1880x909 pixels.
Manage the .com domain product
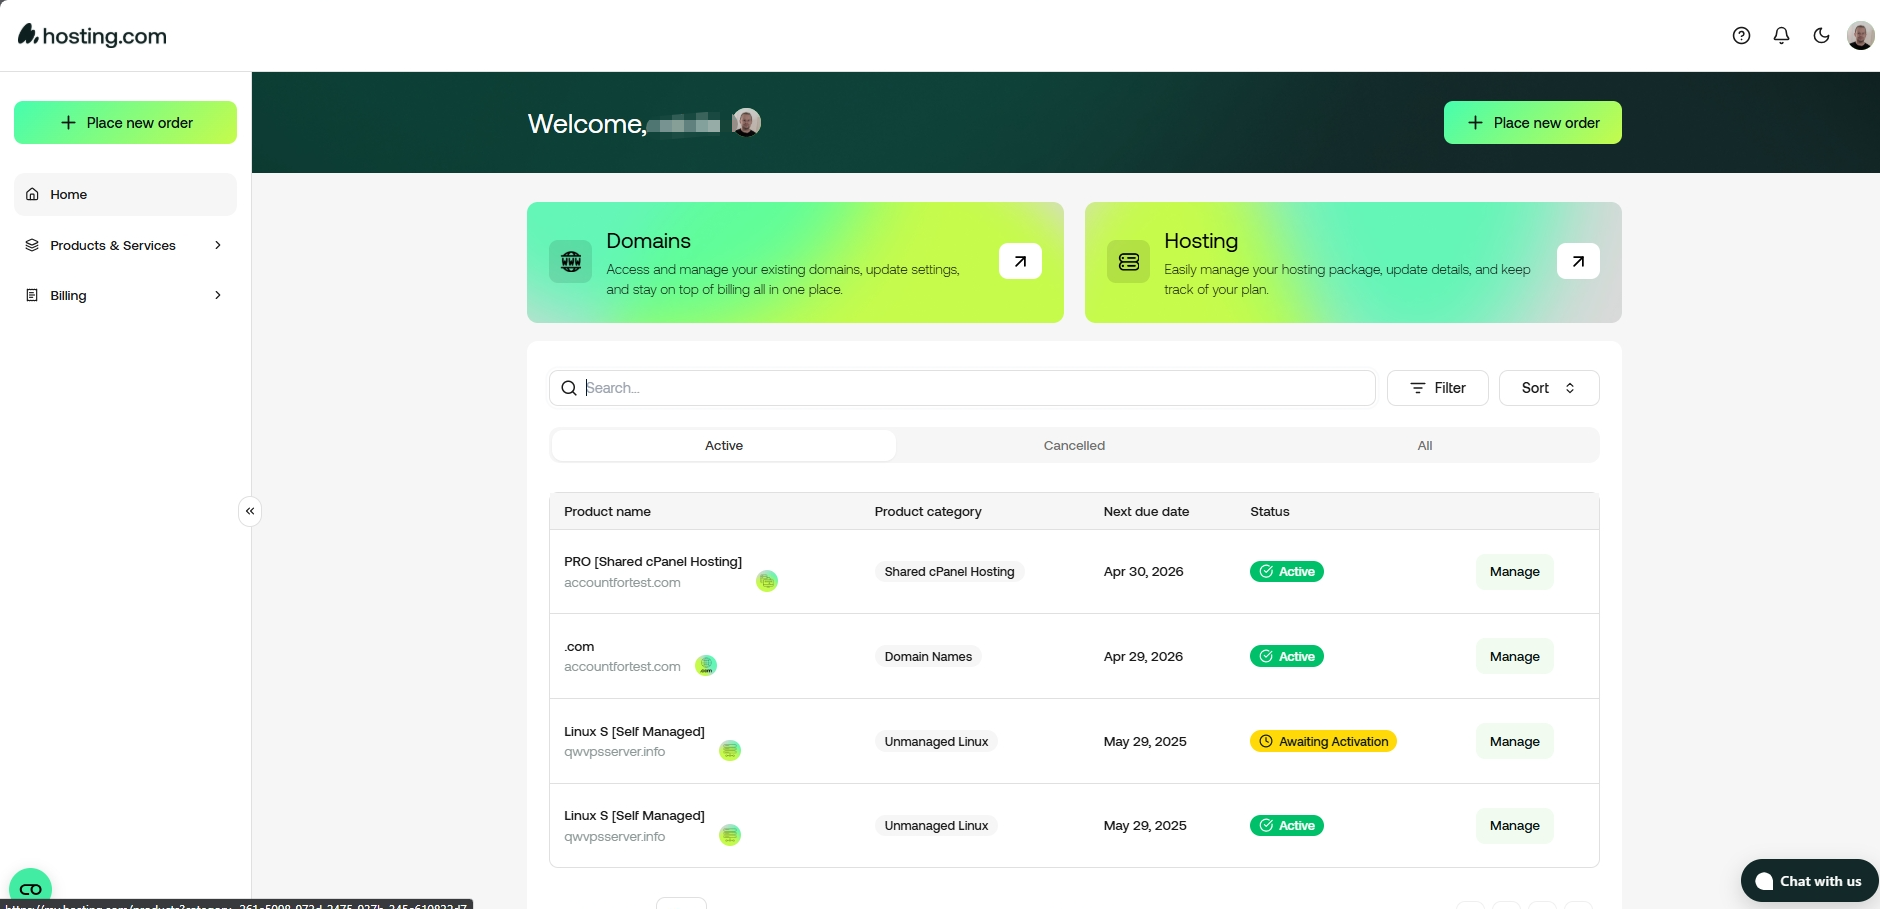click(1514, 656)
